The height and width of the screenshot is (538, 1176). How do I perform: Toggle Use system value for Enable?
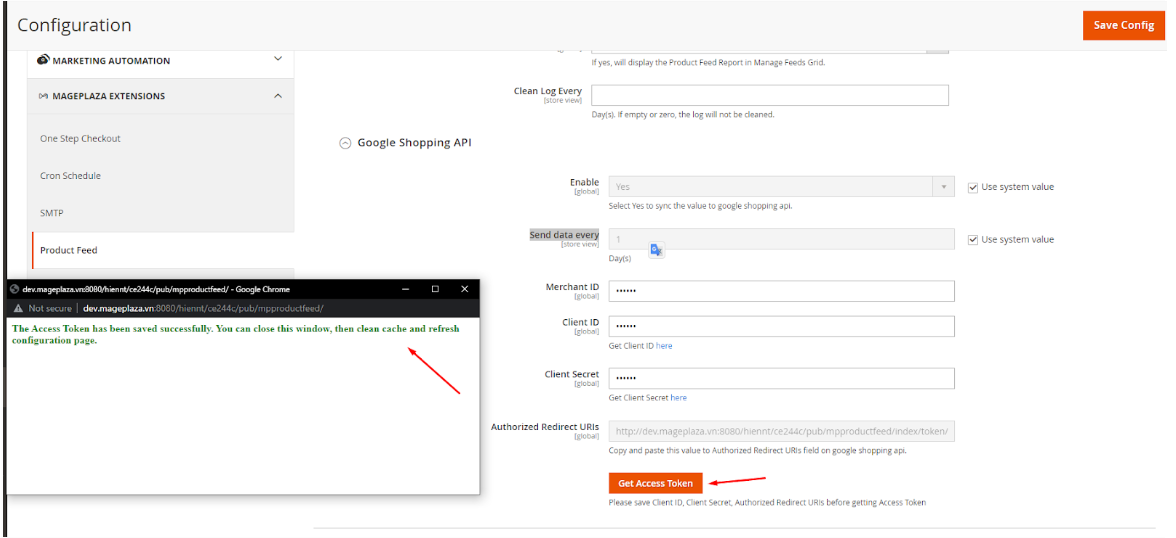[x=973, y=187]
